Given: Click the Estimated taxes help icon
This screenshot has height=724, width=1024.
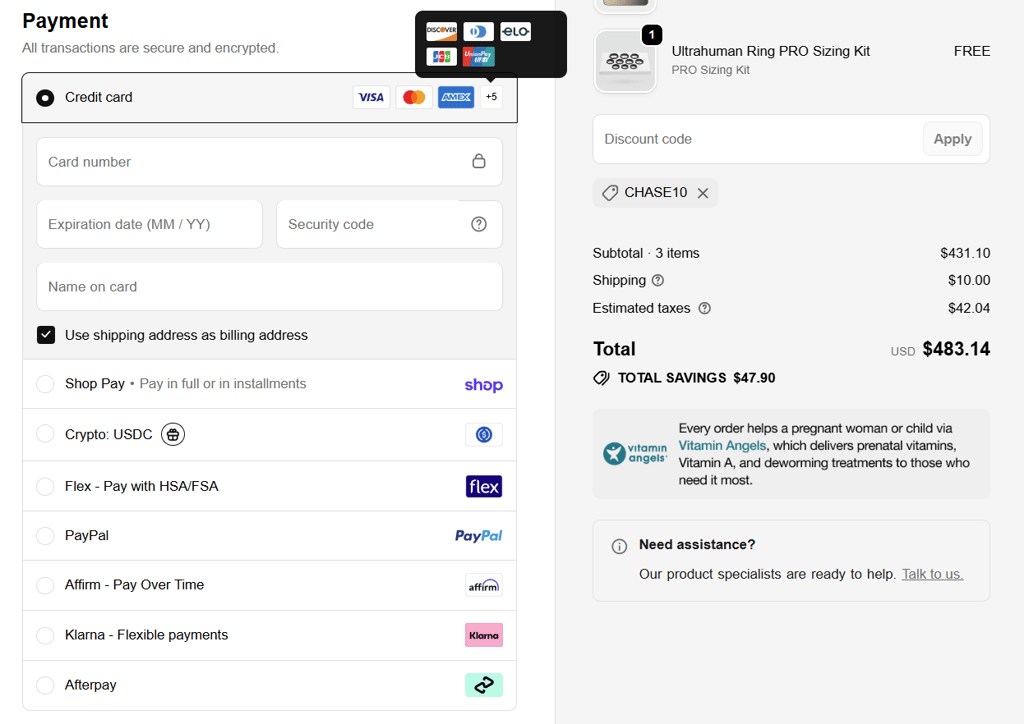Looking at the screenshot, I should pos(705,308).
